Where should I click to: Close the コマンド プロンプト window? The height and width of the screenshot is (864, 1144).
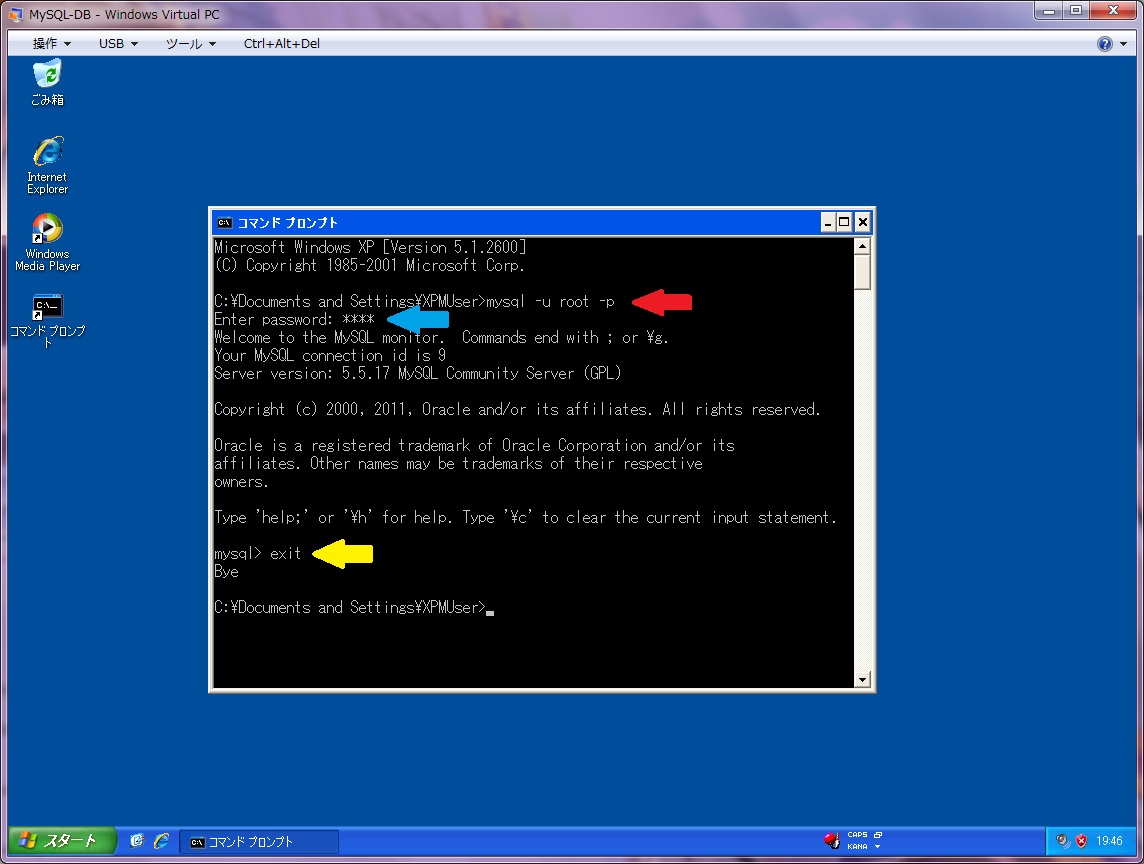click(862, 223)
